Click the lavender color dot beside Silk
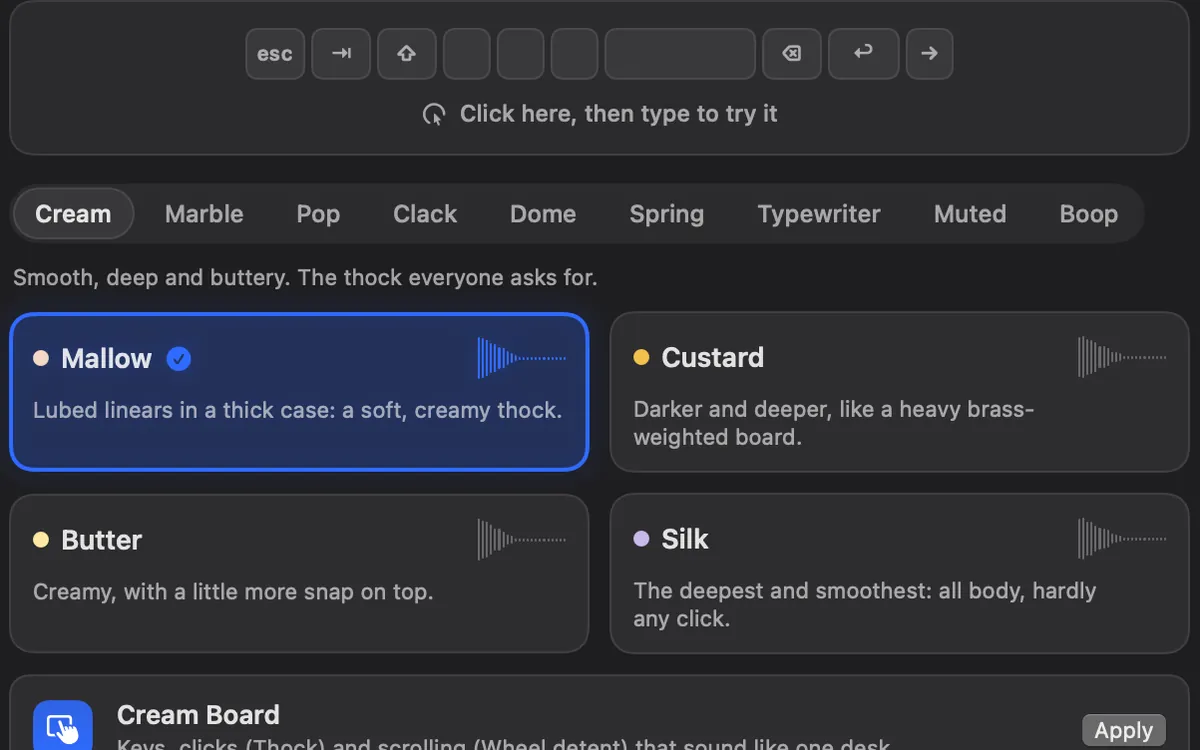1200x750 pixels. [x=641, y=539]
